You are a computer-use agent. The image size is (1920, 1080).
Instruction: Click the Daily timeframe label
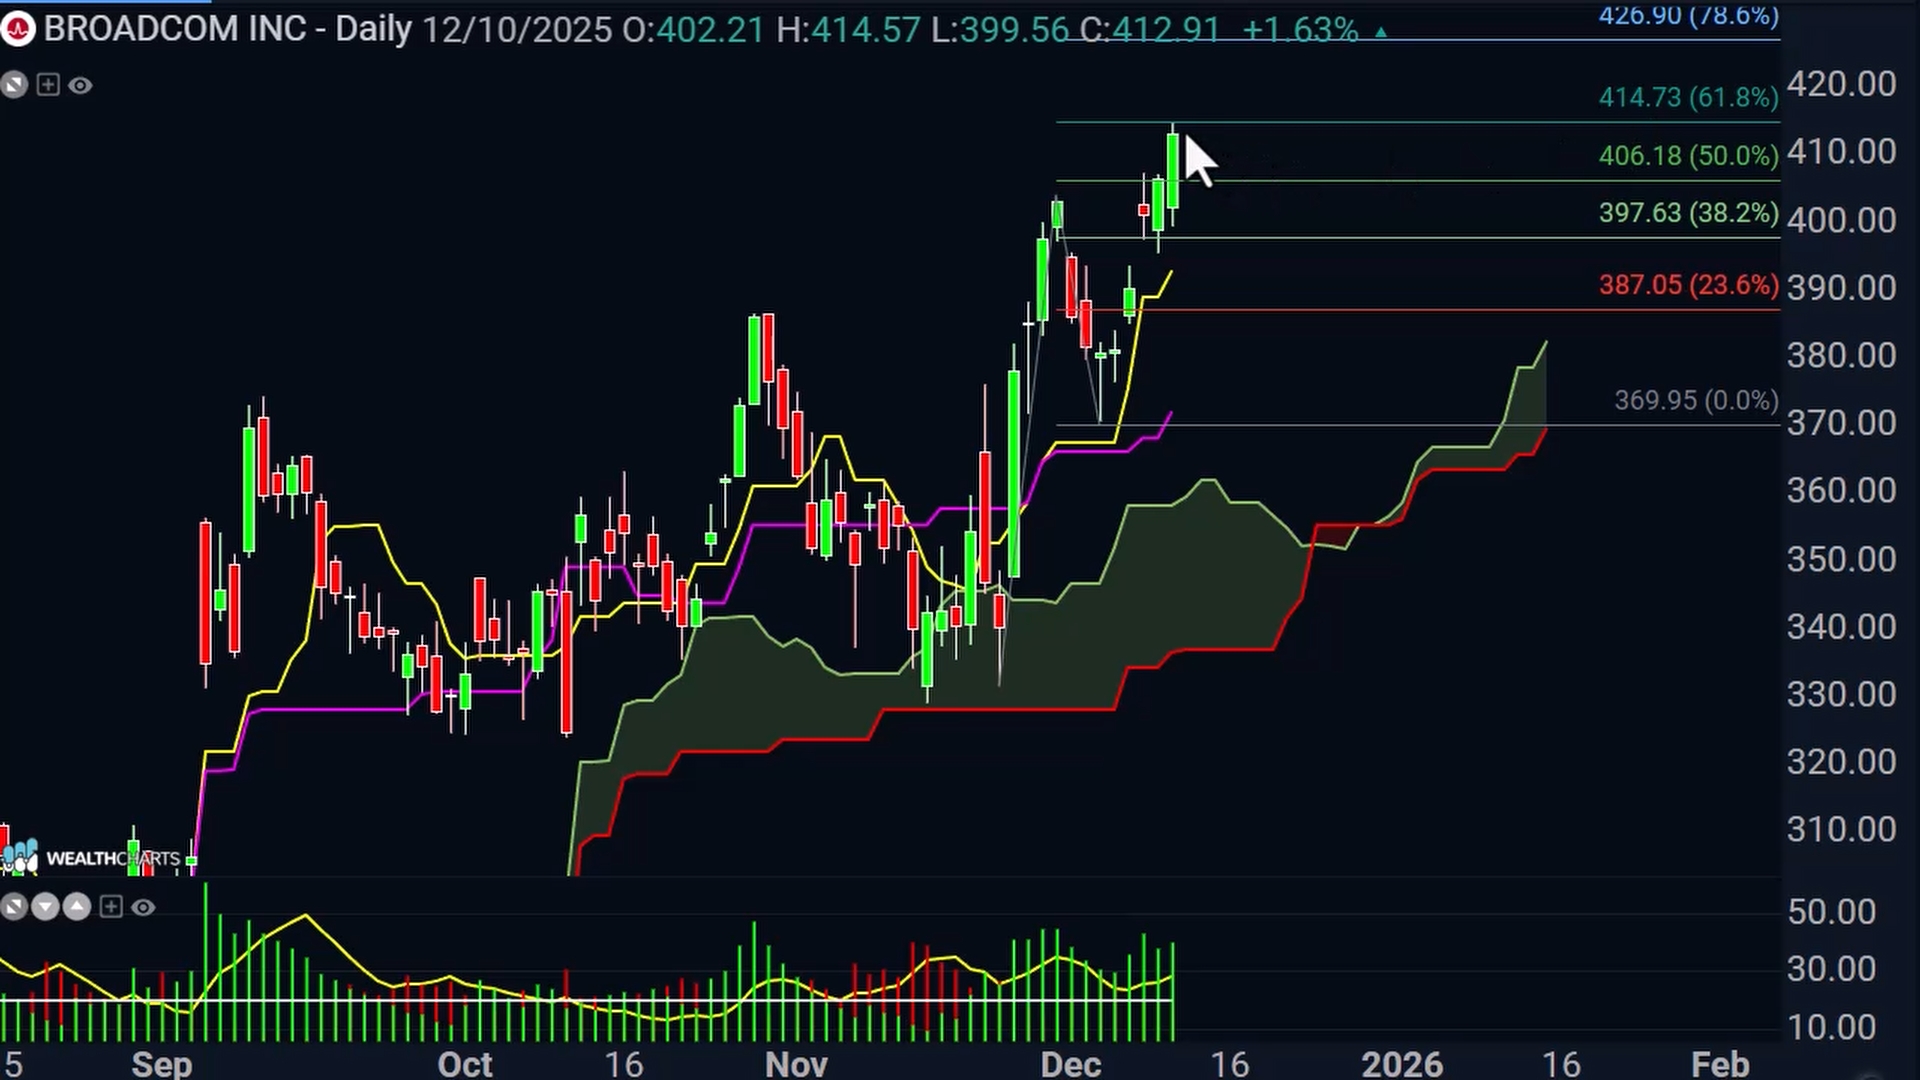pyautogui.click(x=373, y=29)
